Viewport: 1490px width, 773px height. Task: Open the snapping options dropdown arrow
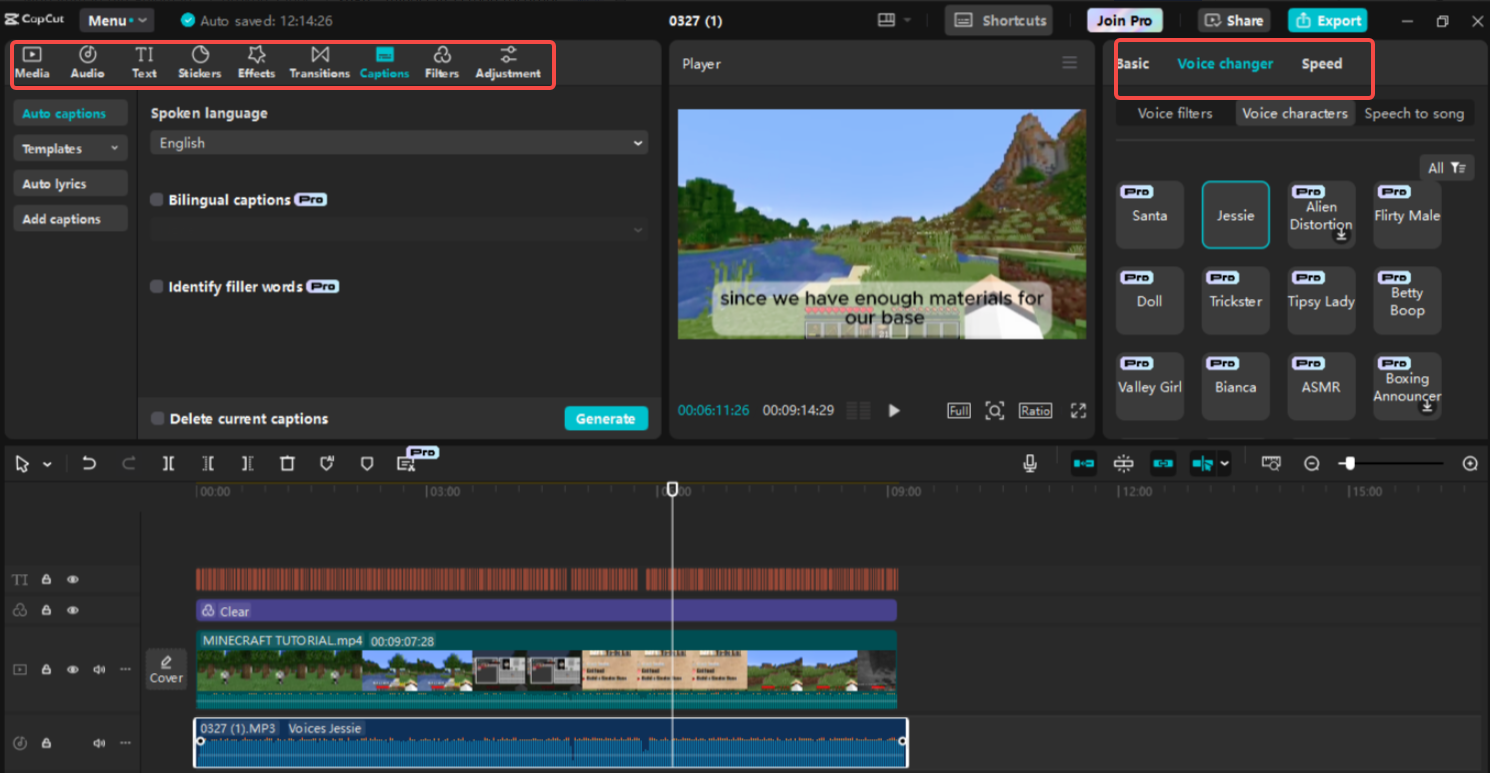1225,464
